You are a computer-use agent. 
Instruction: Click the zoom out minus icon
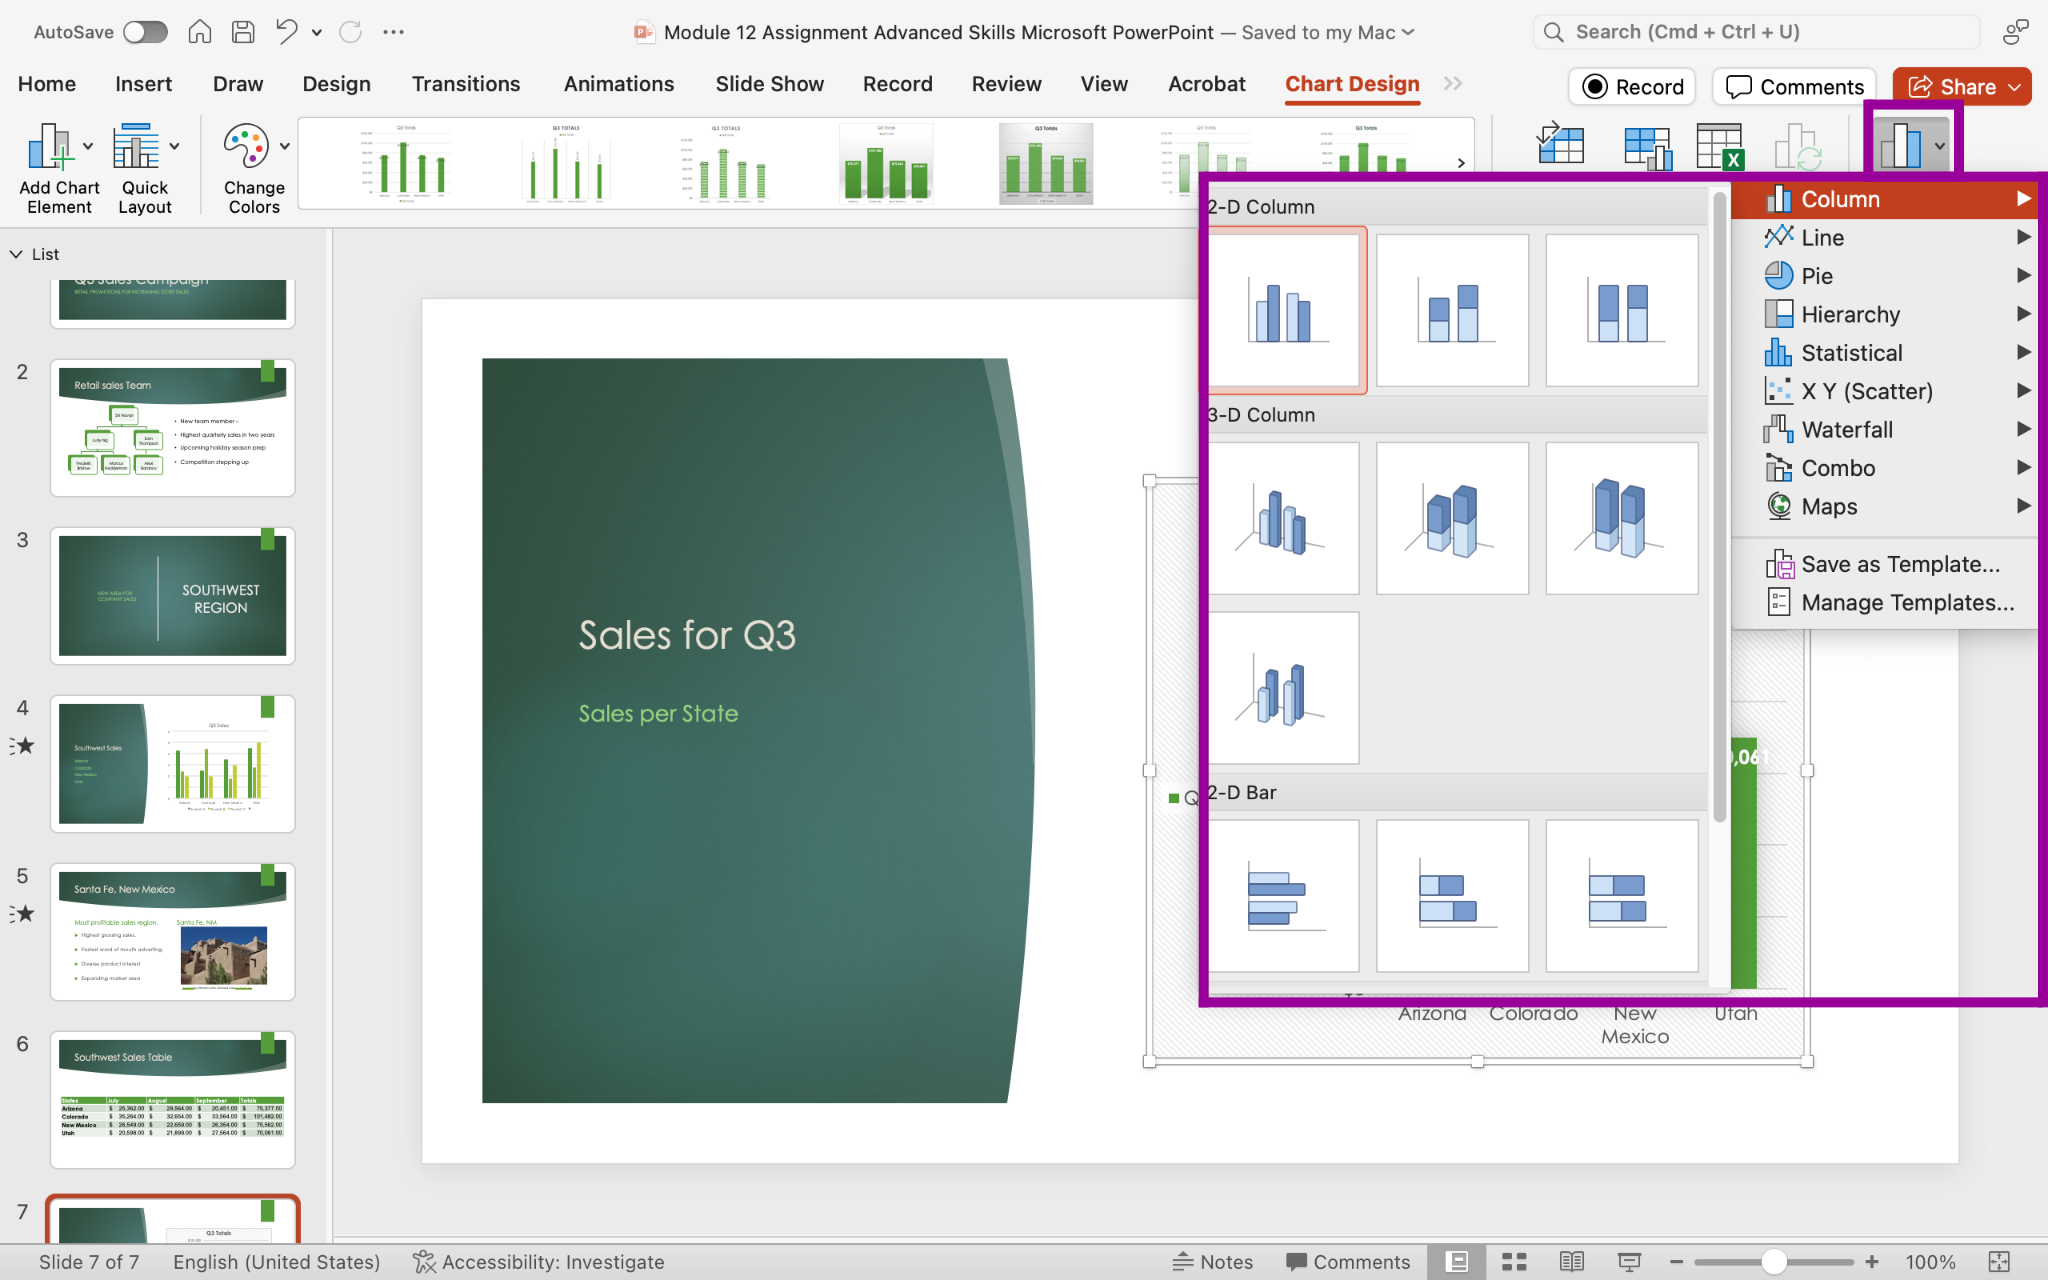tap(1676, 1262)
